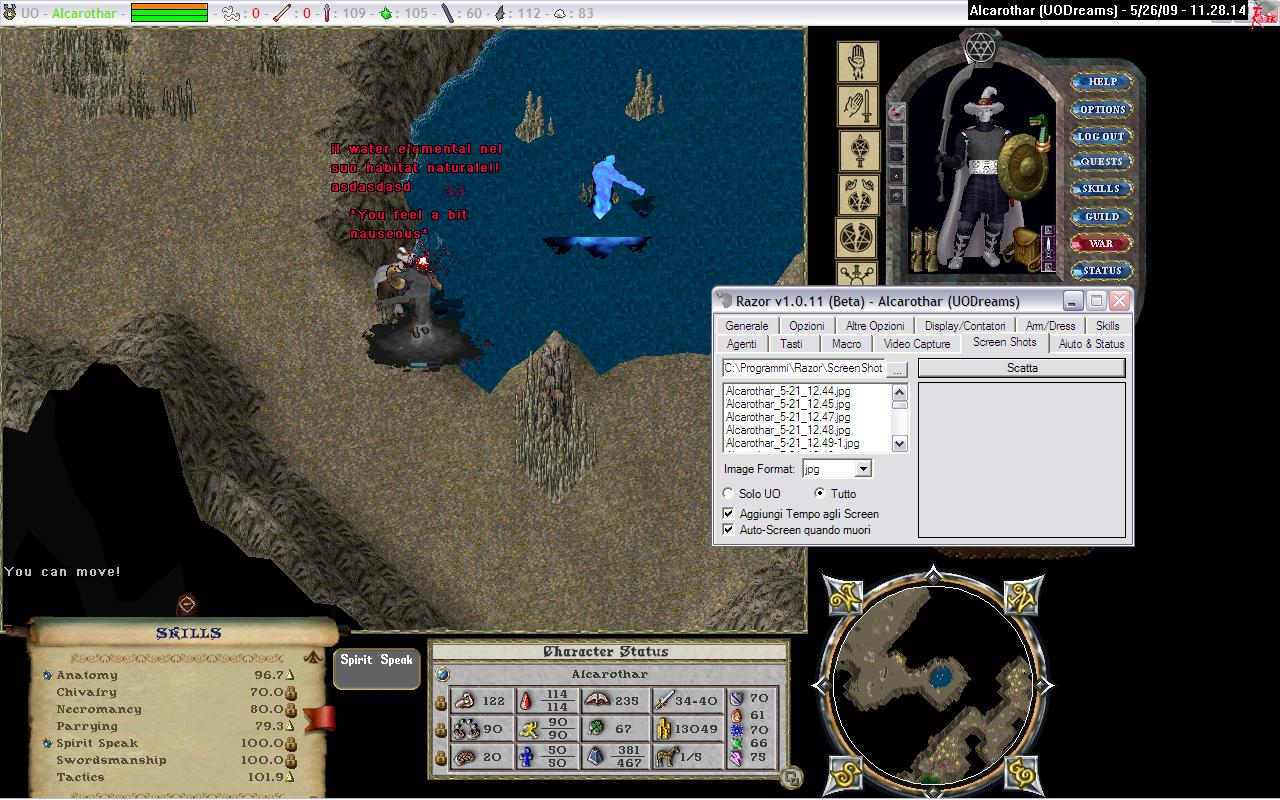Screen dimensions: 1280x800
Task: Open the Macro tab
Action: point(846,343)
